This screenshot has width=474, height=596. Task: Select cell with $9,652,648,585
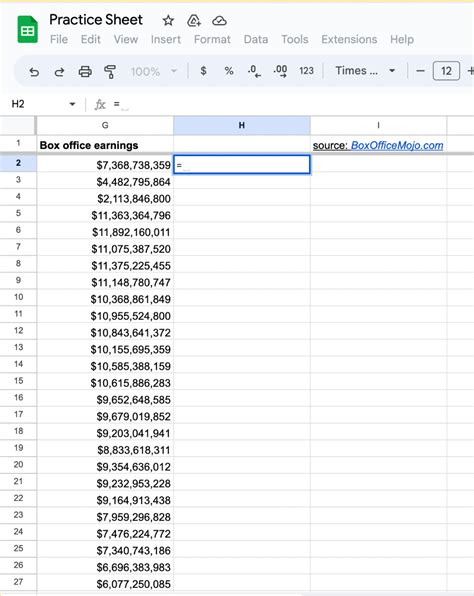click(105, 399)
